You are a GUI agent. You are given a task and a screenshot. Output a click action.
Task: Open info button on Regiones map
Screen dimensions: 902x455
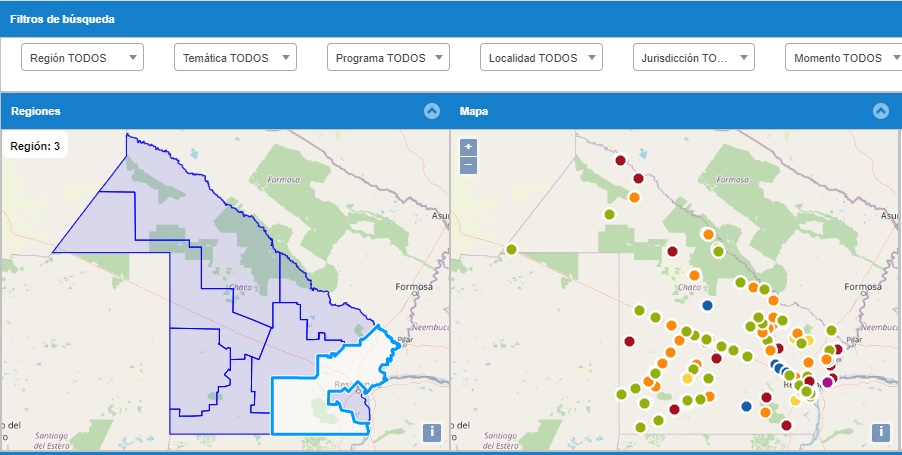click(x=432, y=432)
